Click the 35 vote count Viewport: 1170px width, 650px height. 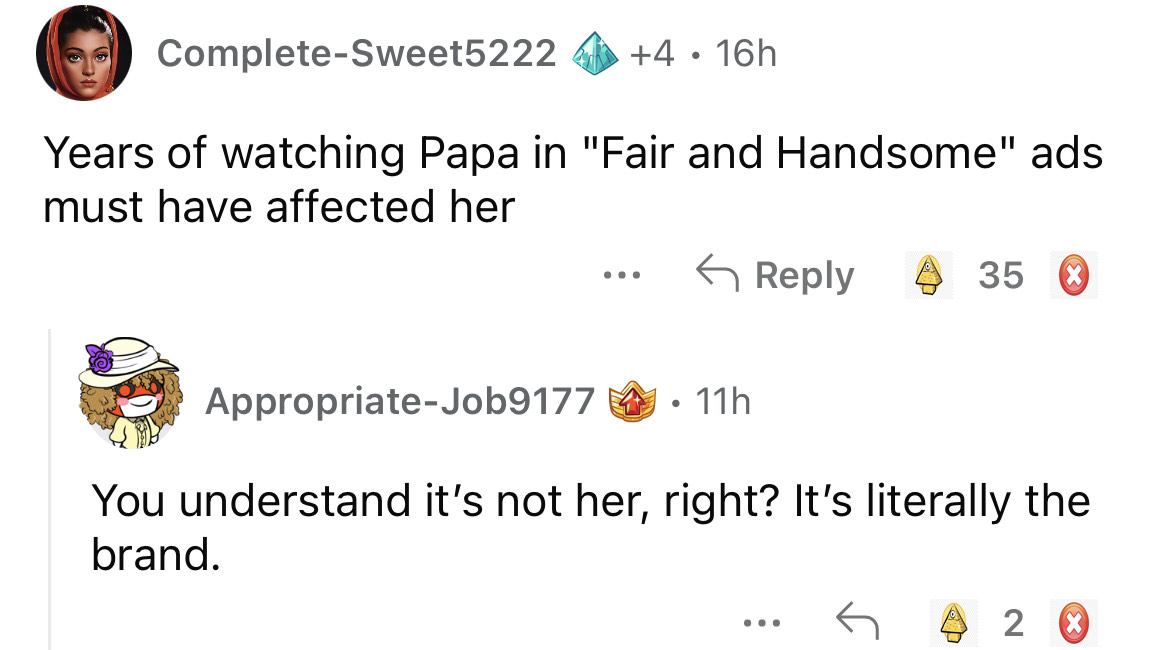tap(1001, 275)
